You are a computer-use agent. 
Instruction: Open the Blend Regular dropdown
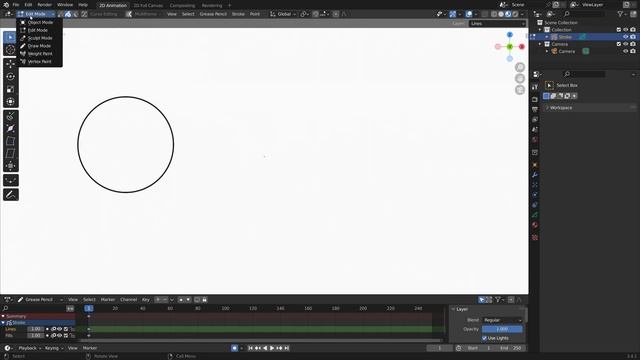(502, 320)
